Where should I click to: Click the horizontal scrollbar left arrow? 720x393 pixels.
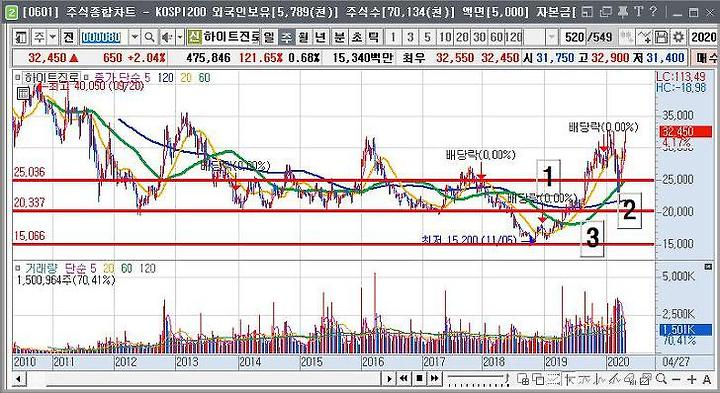(x=19, y=379)
